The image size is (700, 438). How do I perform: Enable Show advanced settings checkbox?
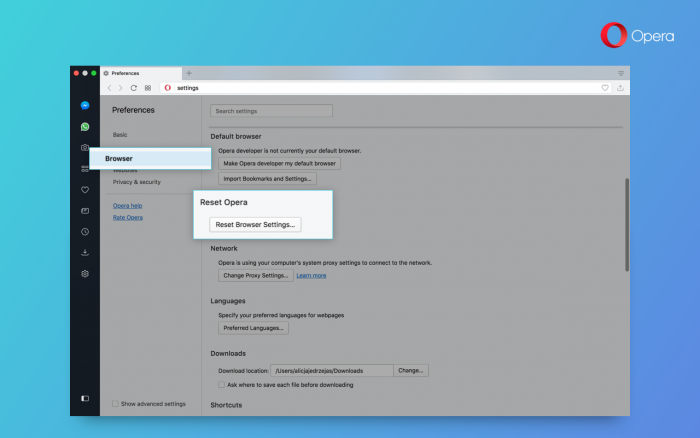(x=115, y=404)
